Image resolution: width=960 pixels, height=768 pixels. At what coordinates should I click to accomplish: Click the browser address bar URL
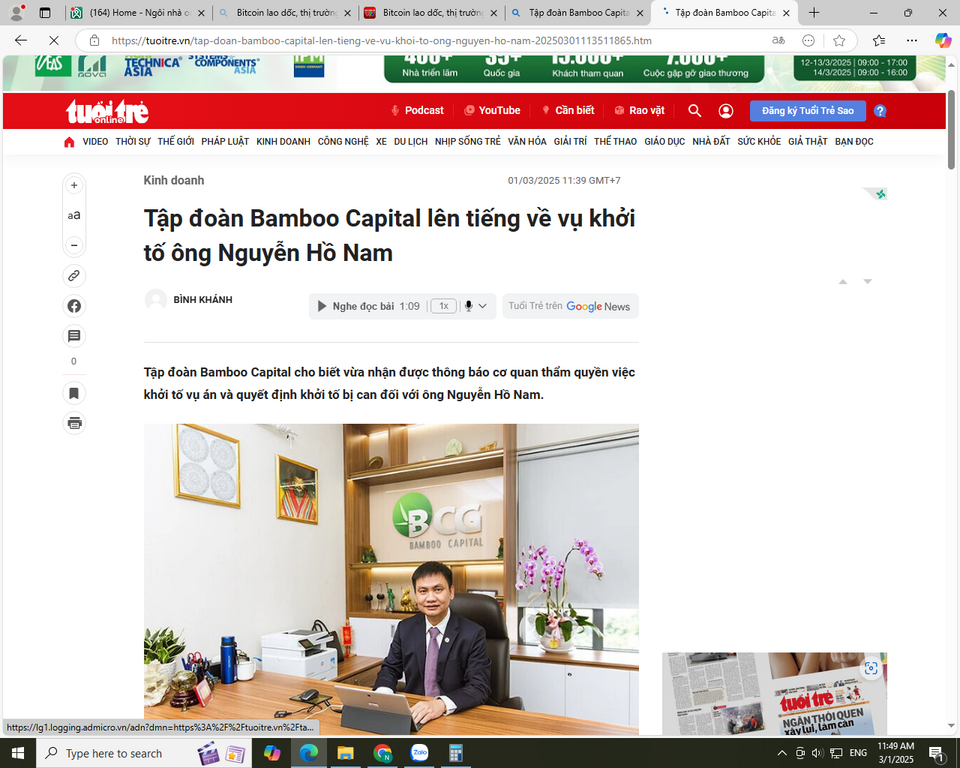coord(381,40)
